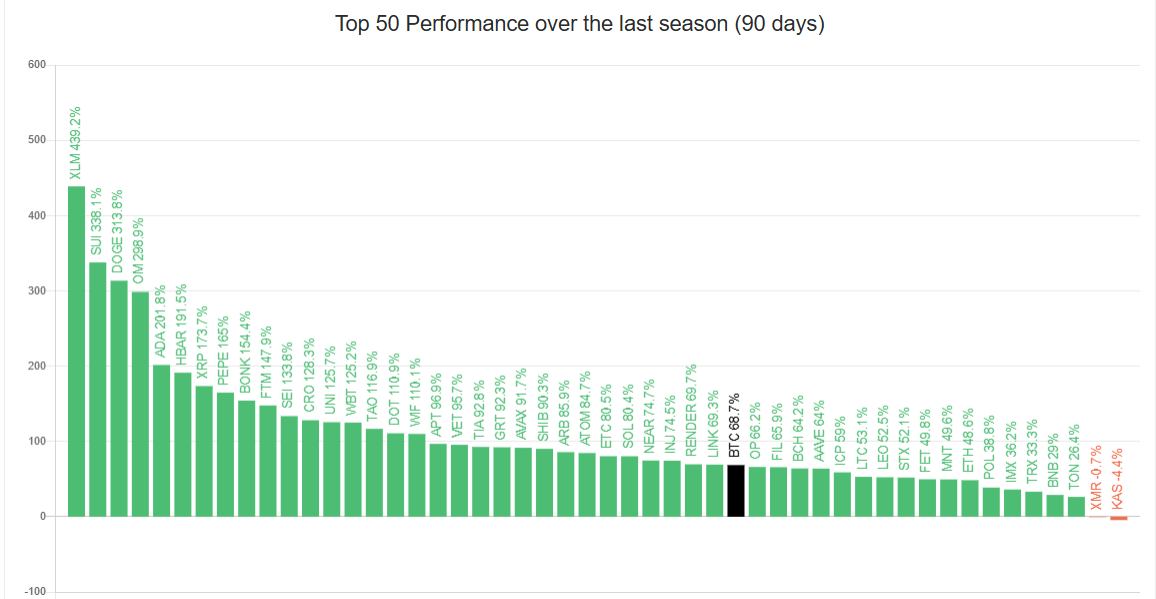
Task: Click the PEPE 165% bar
Action: [x=225, y=454]
